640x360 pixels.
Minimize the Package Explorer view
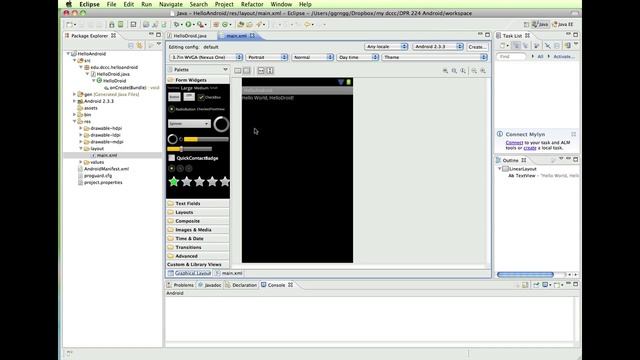click(x=151, y=35)
